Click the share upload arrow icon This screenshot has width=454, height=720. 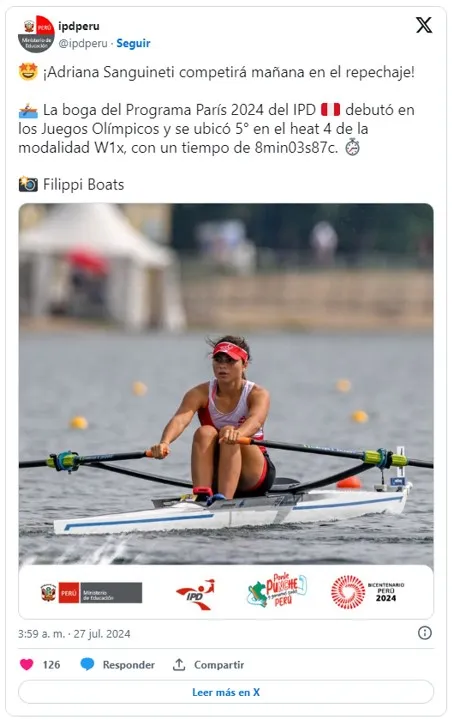coord(179,664)
